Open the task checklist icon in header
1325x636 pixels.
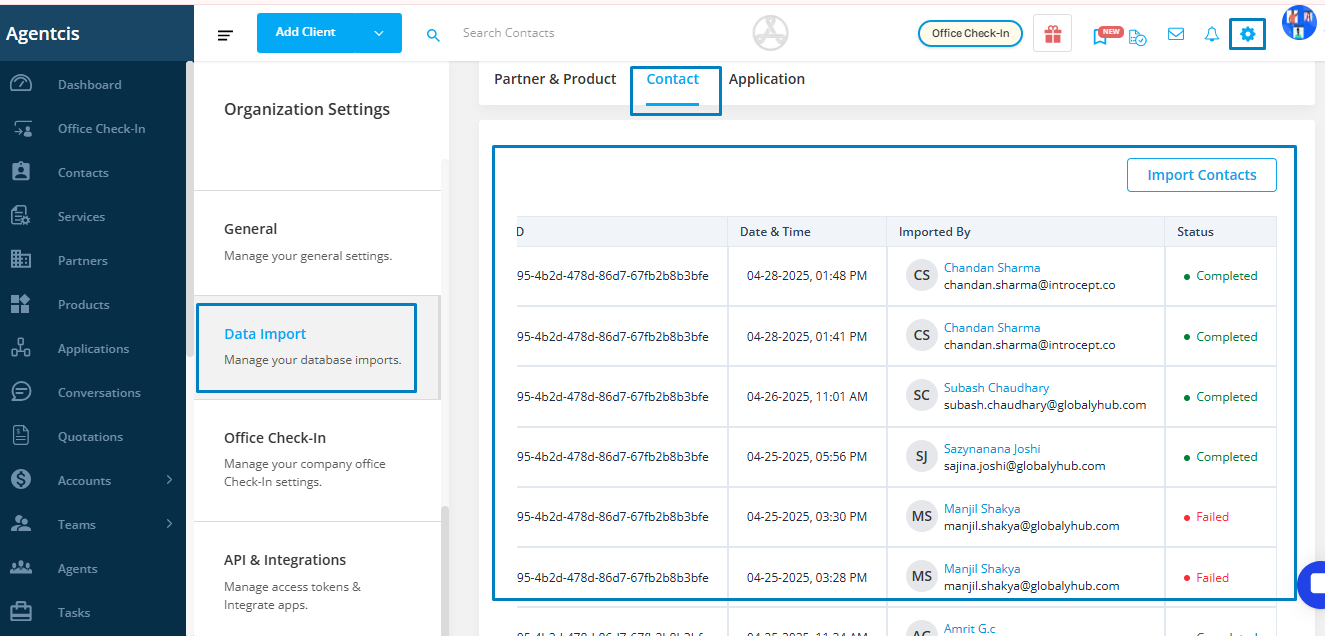(1137, 37)
